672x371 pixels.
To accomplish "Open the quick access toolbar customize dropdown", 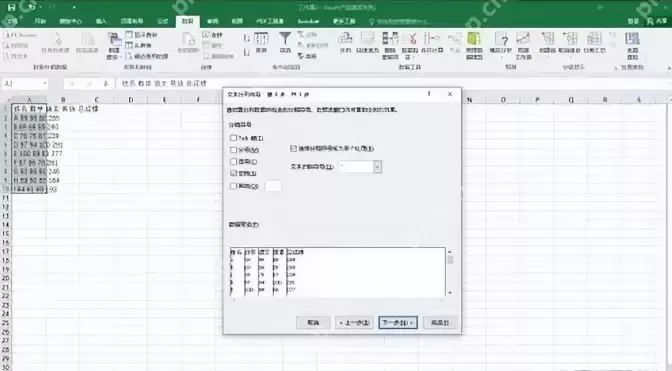I will (x=74, y=7).
